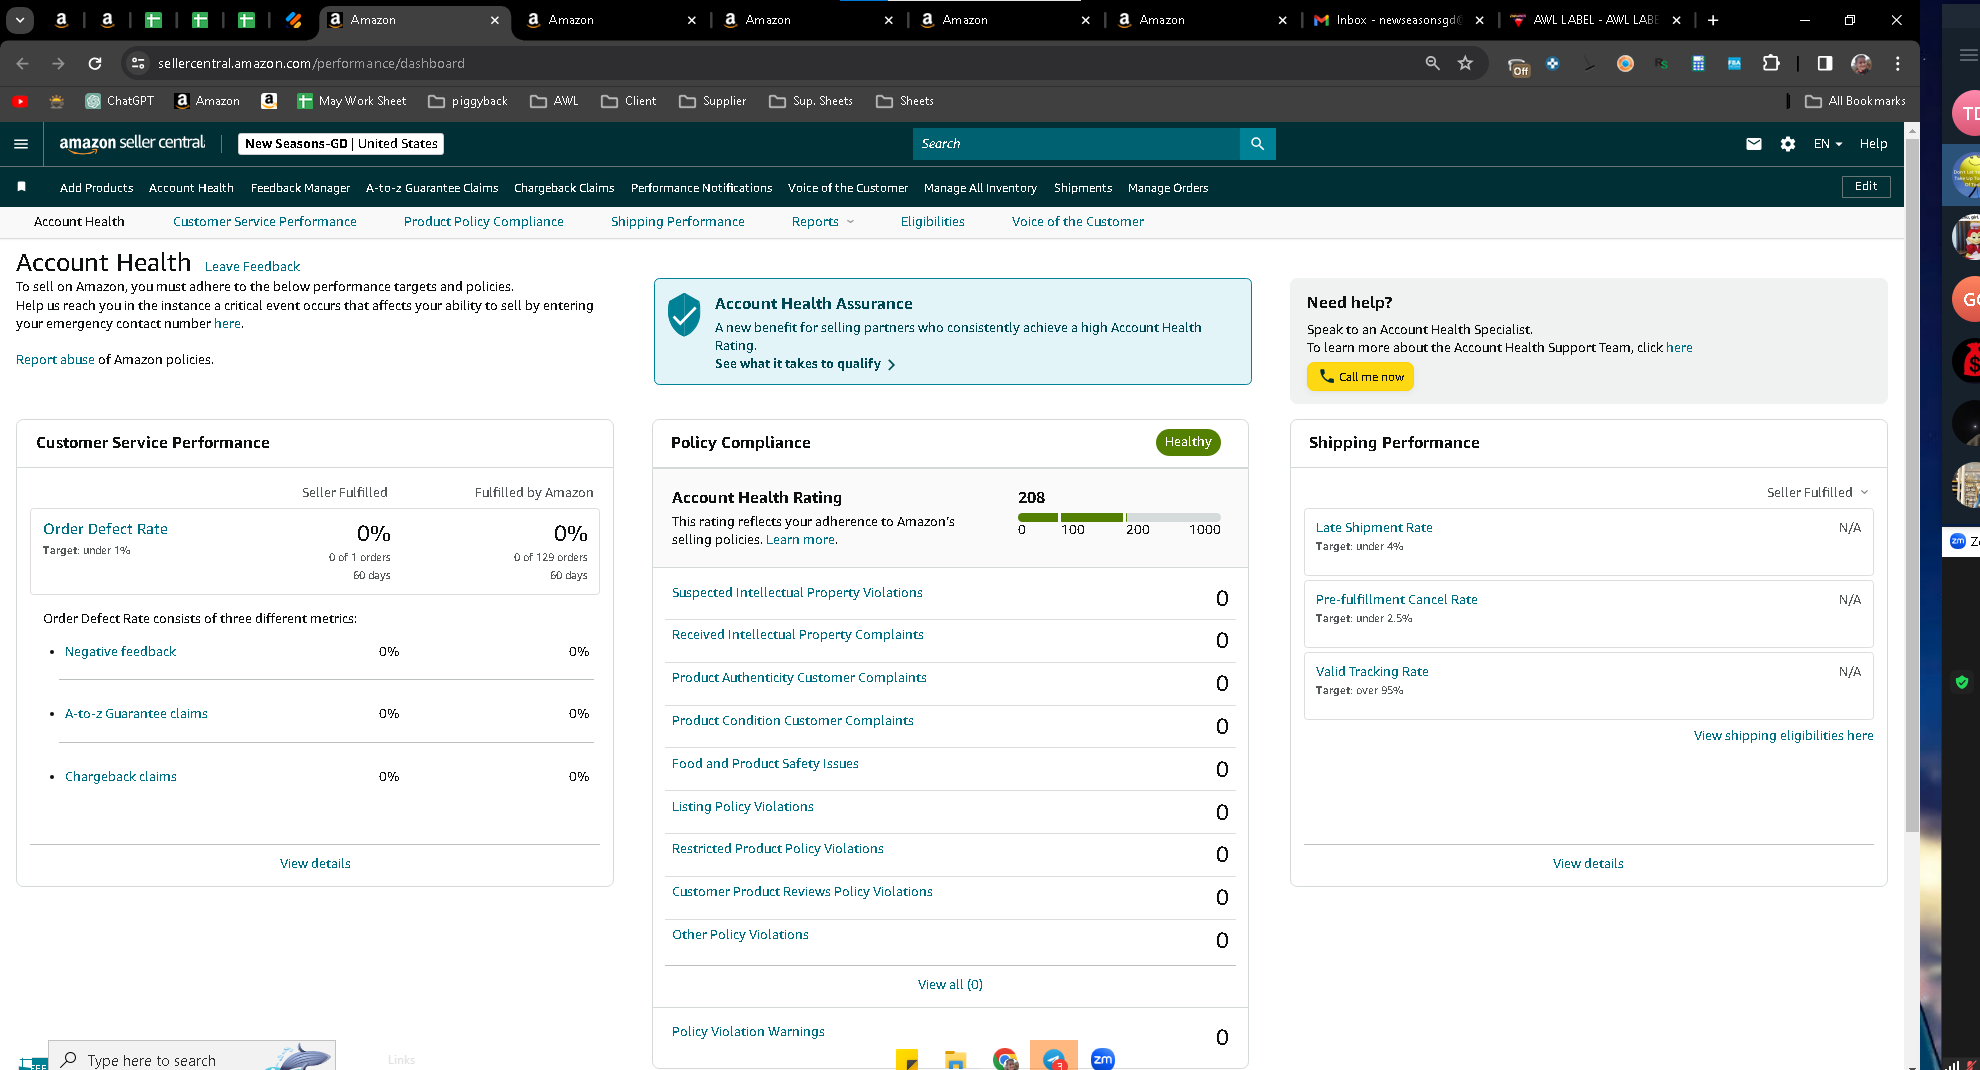Click the bookmark flag icon in the favorites bar
The width and height of the screenshot is (1980, 1070).
[21, 187]
